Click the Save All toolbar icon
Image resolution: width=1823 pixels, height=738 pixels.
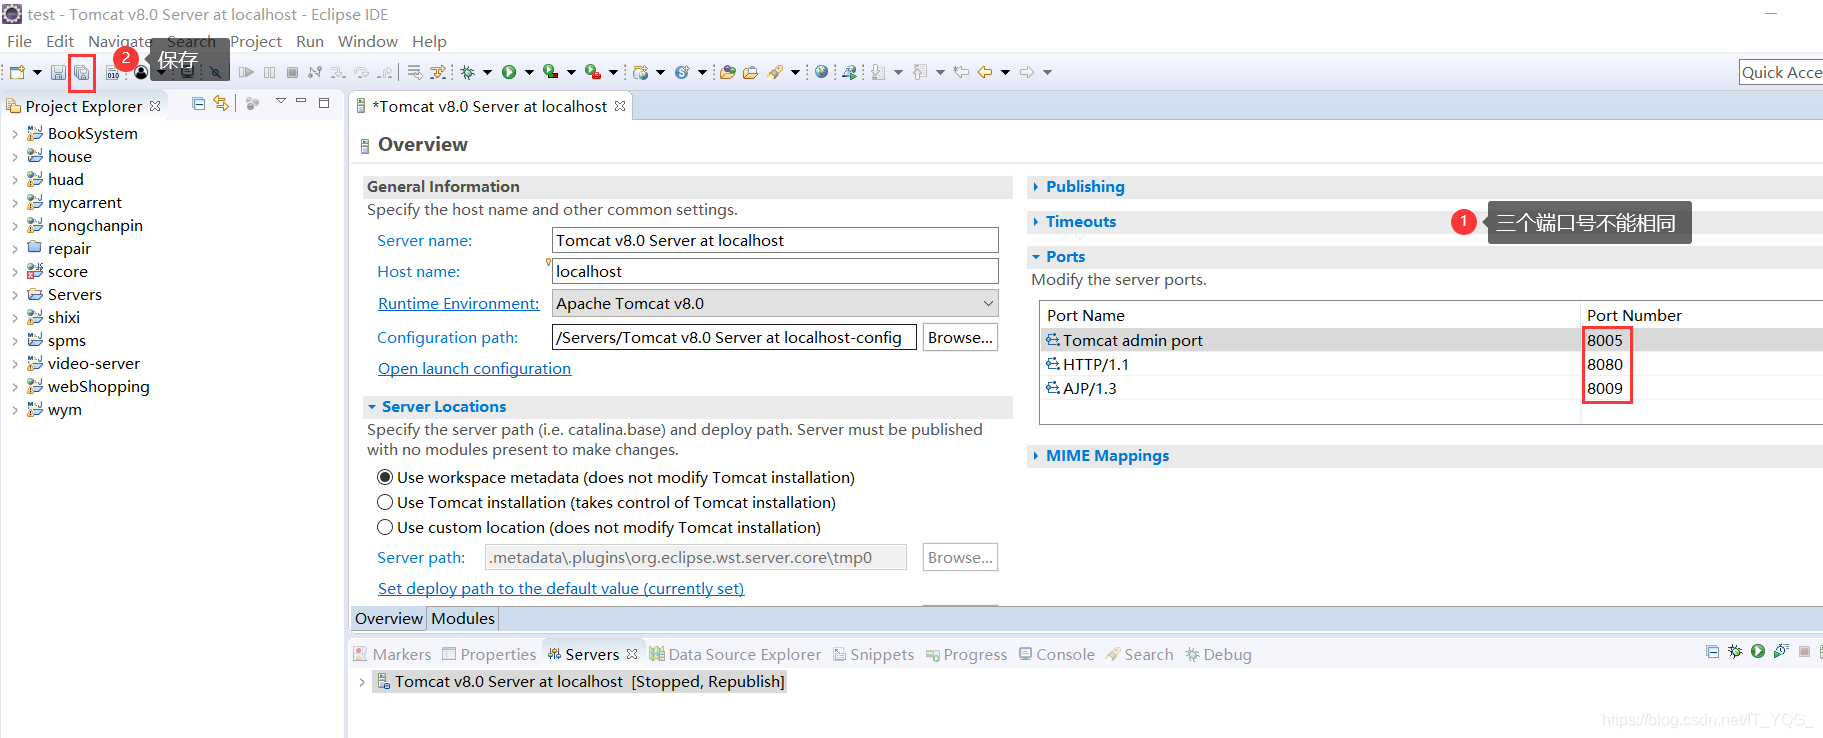pyautogui.click(x=81, y=72)
